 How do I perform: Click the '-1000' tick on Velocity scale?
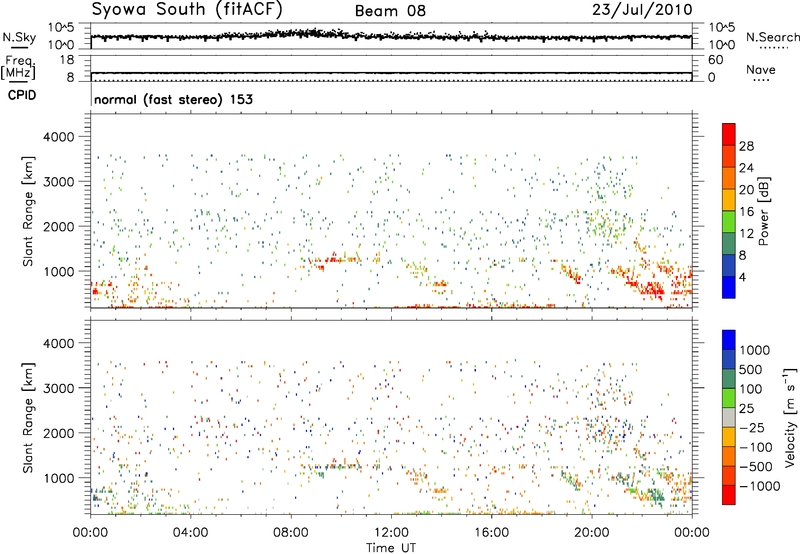[760, 486]
